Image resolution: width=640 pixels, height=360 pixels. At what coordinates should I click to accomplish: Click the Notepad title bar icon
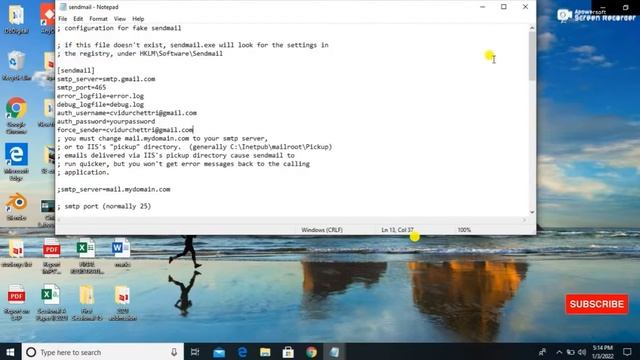pyautogui.click(x=63, y=7)
